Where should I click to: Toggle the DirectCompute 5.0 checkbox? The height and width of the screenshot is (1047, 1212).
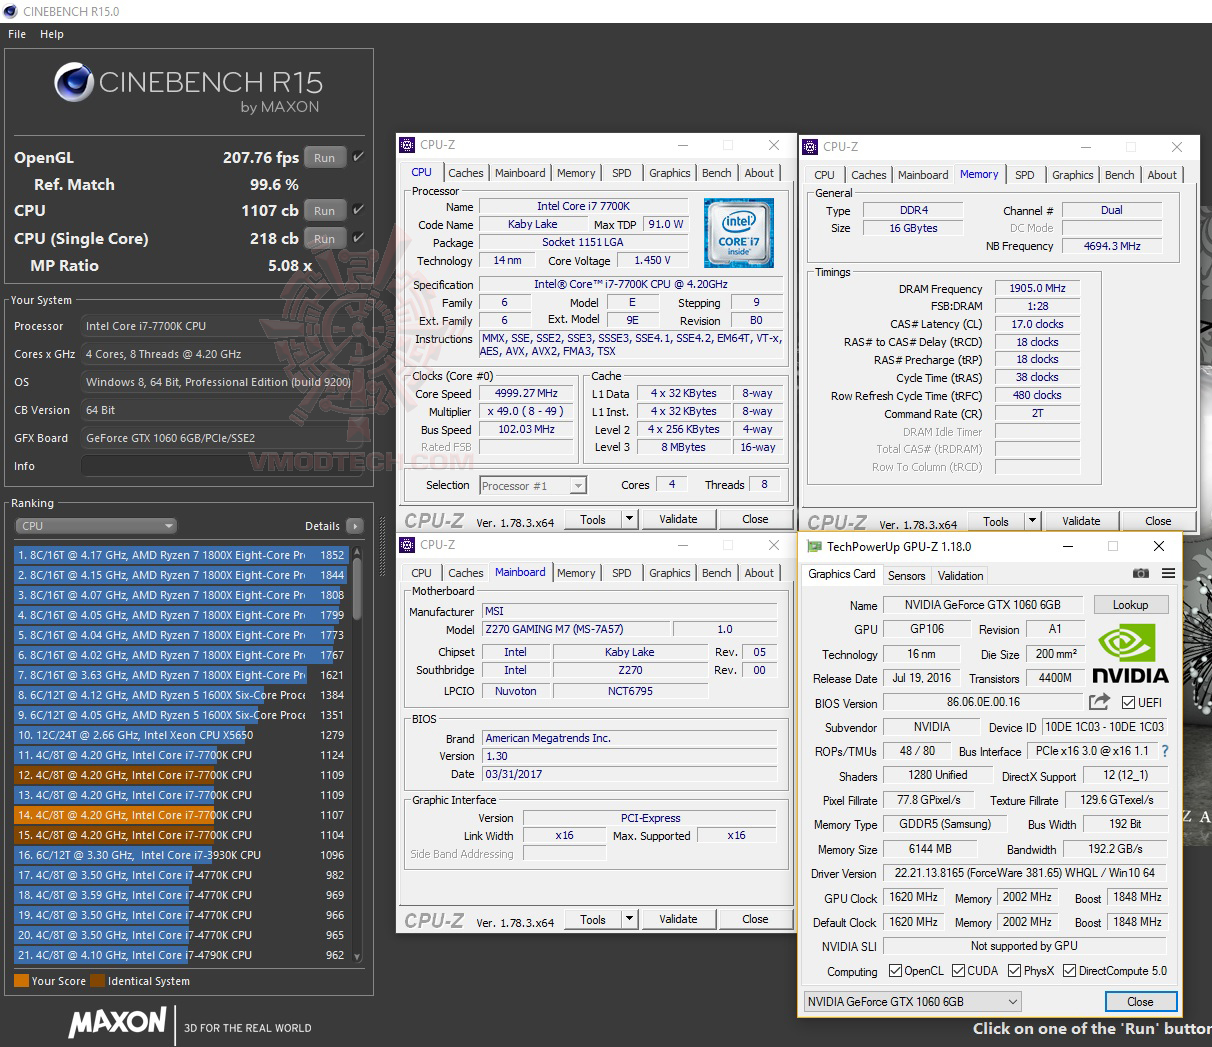pos(1069,971)
